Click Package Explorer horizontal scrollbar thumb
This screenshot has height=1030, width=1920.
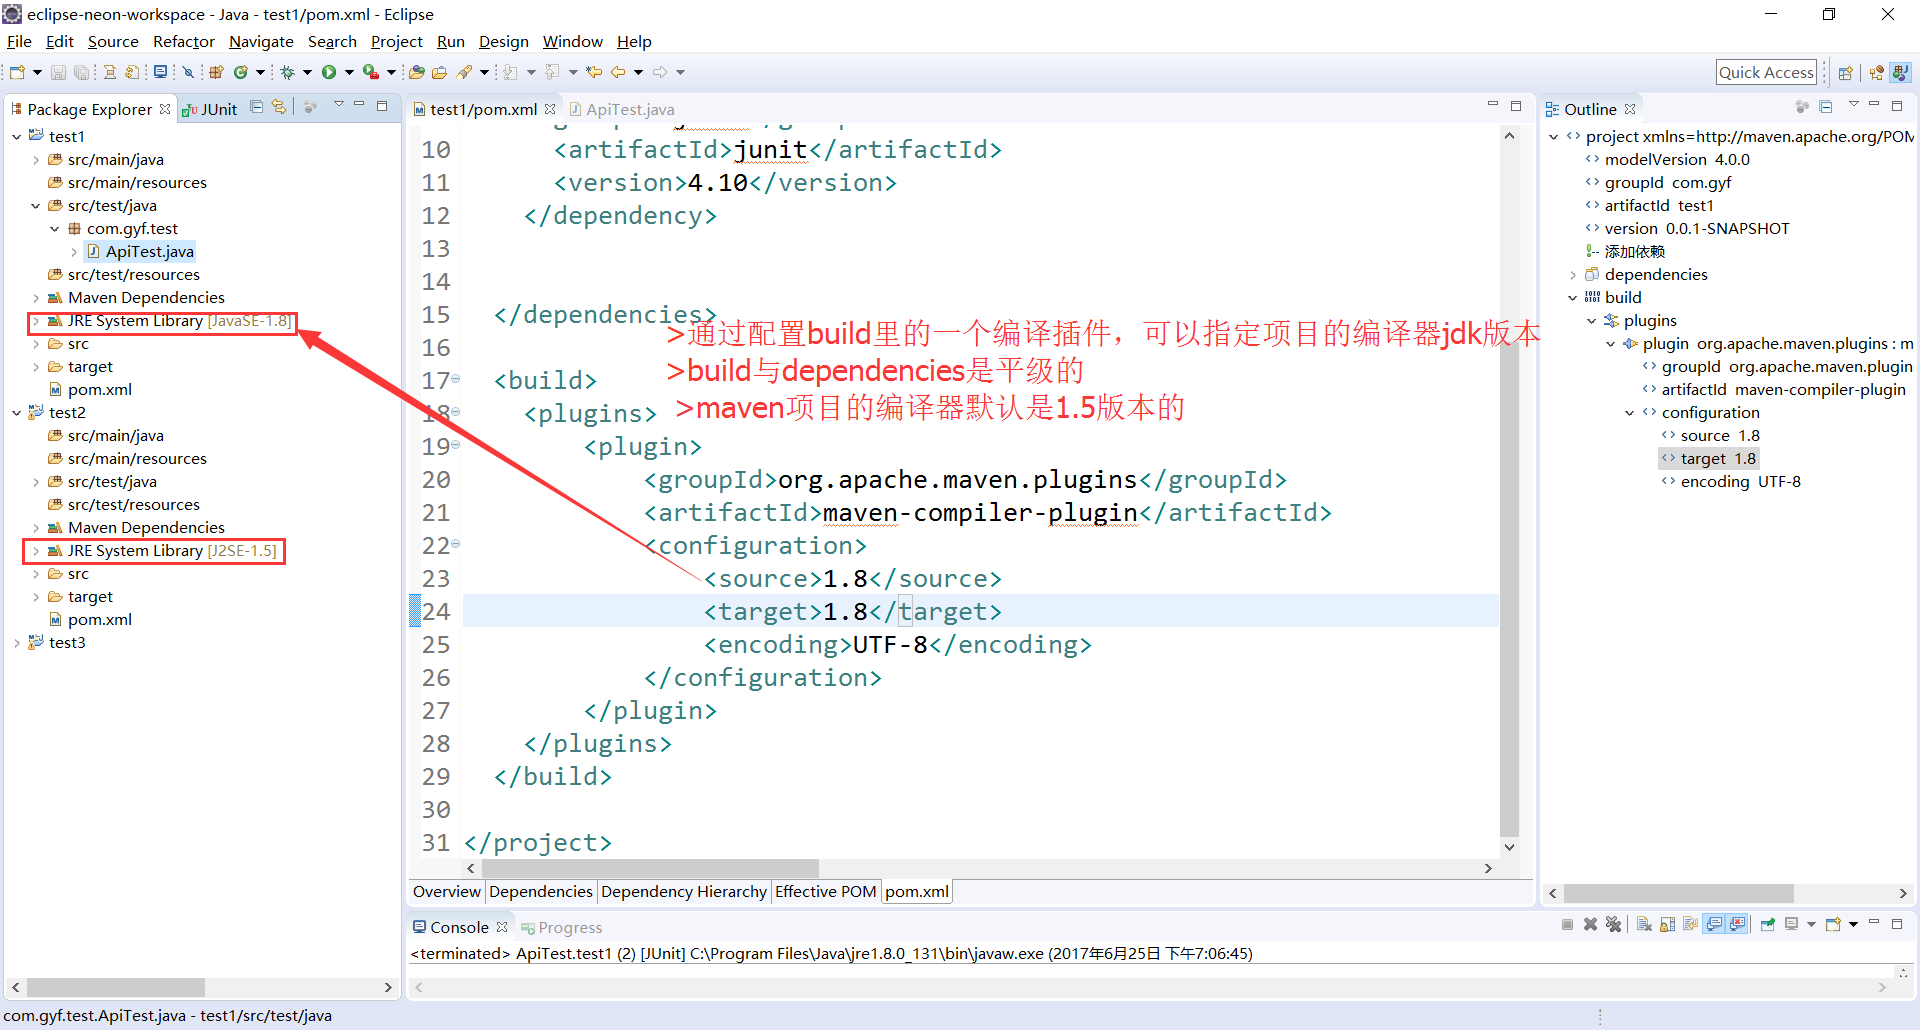[x=116, y=987]
